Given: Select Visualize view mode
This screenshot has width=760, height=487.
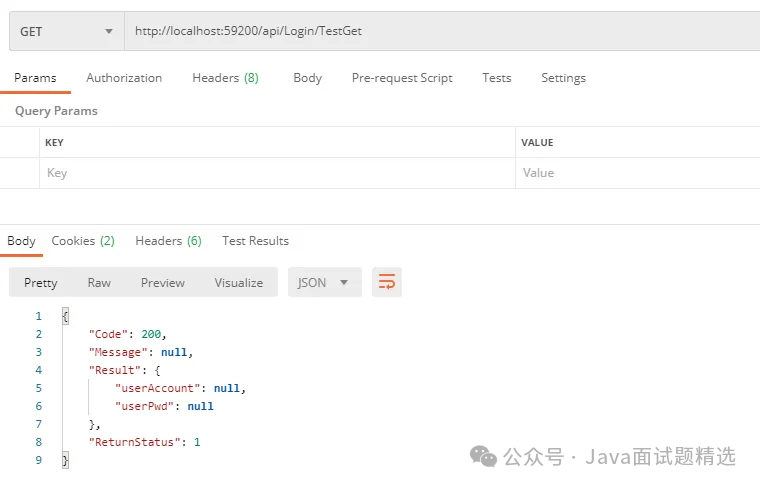Looking at the screenshot, I should [x=238, y=283].
